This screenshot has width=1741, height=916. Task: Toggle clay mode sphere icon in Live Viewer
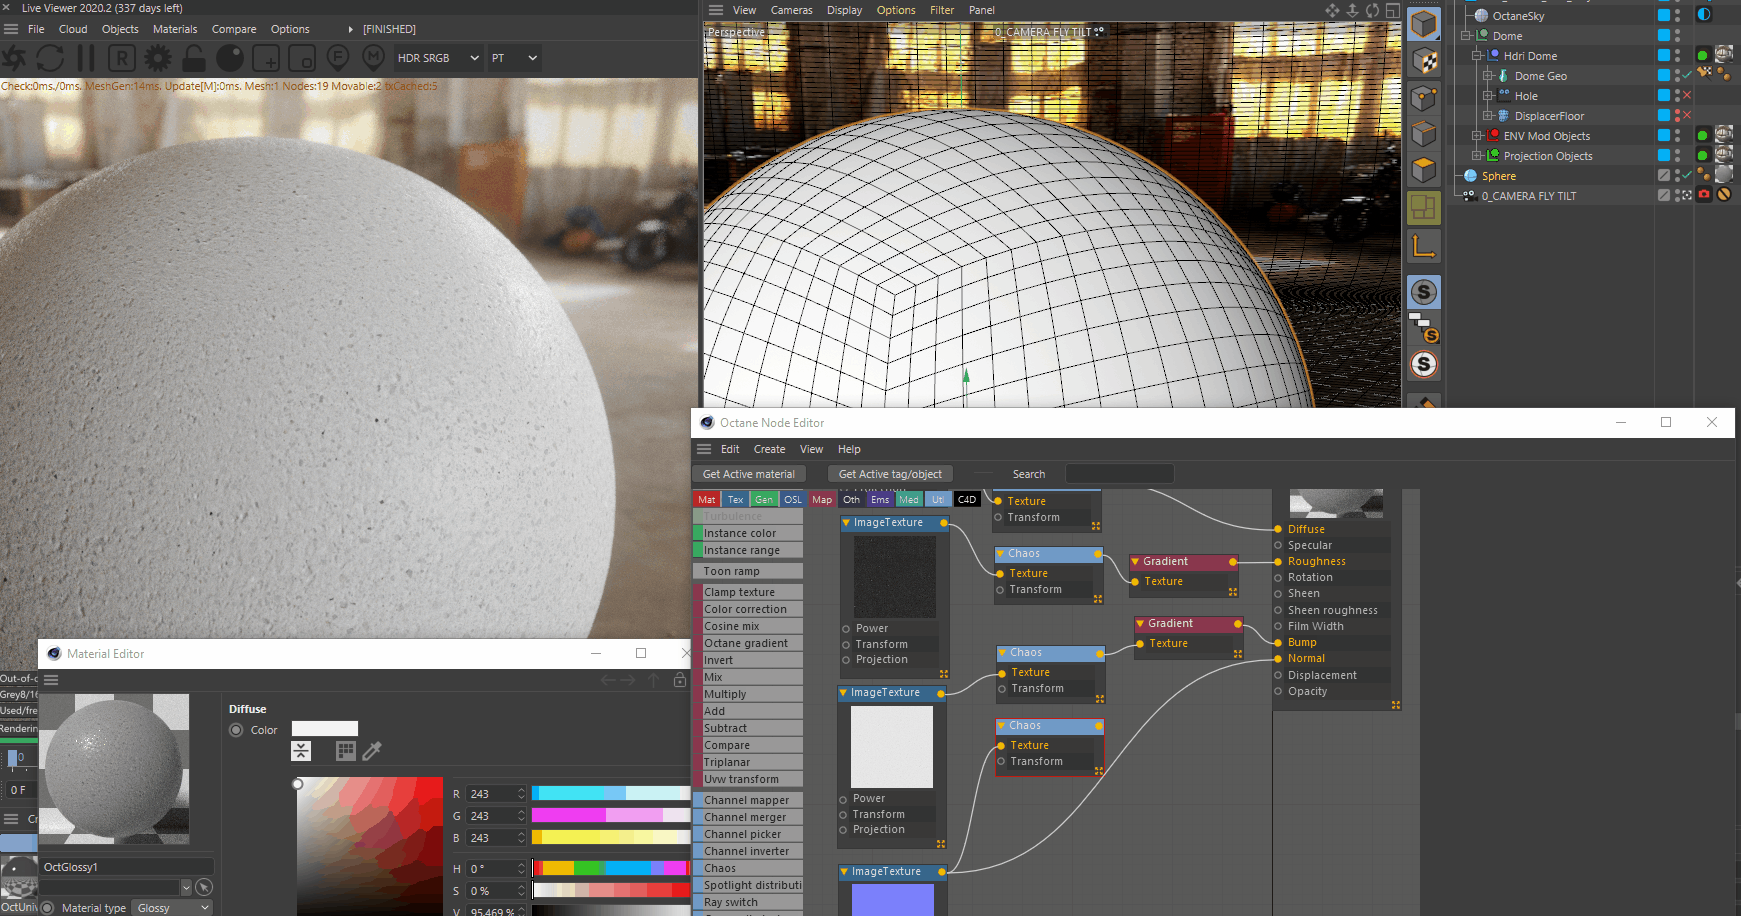[230, 58]
